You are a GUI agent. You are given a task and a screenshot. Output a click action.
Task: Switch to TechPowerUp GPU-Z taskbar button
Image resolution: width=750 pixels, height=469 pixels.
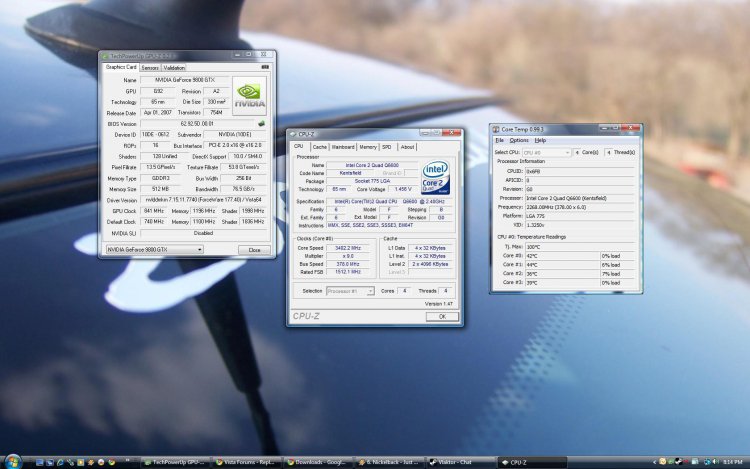click(175, 462)
